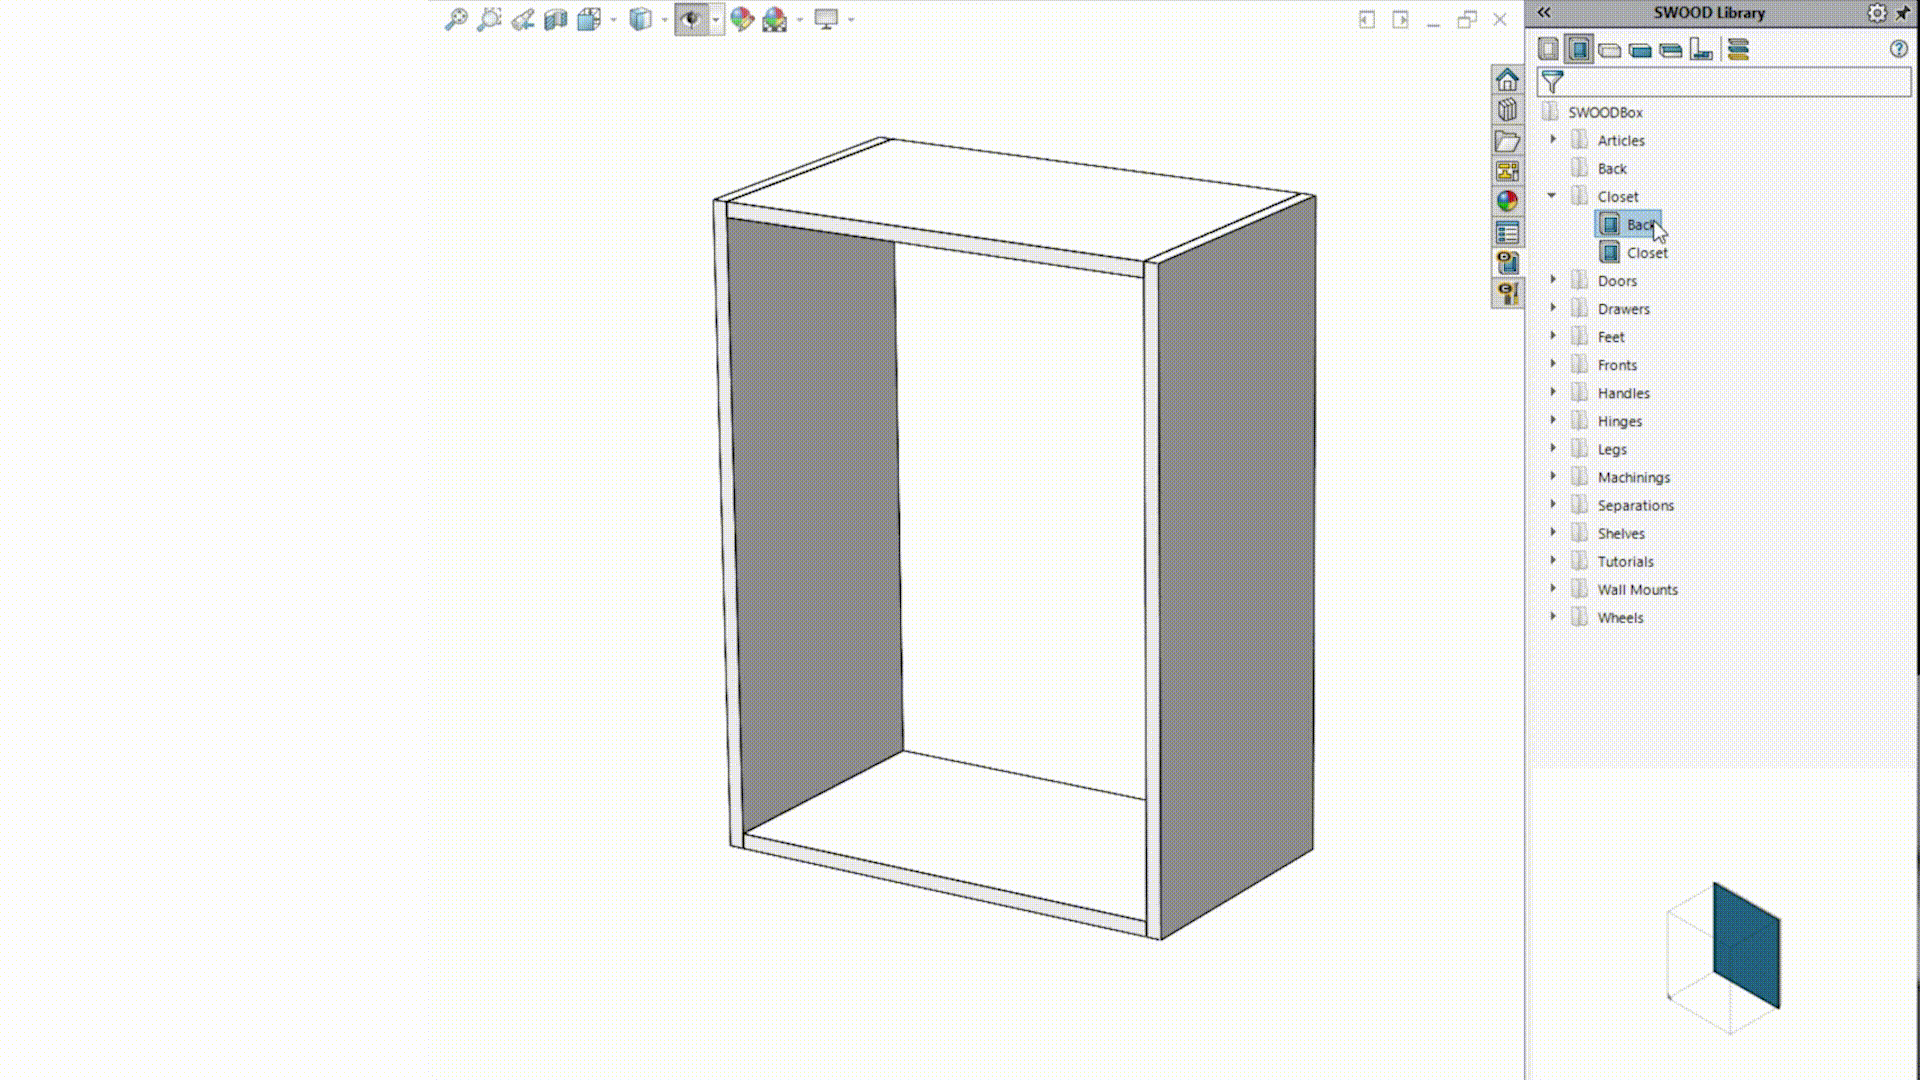Click the Apply Scene icon

coord(775,19)
